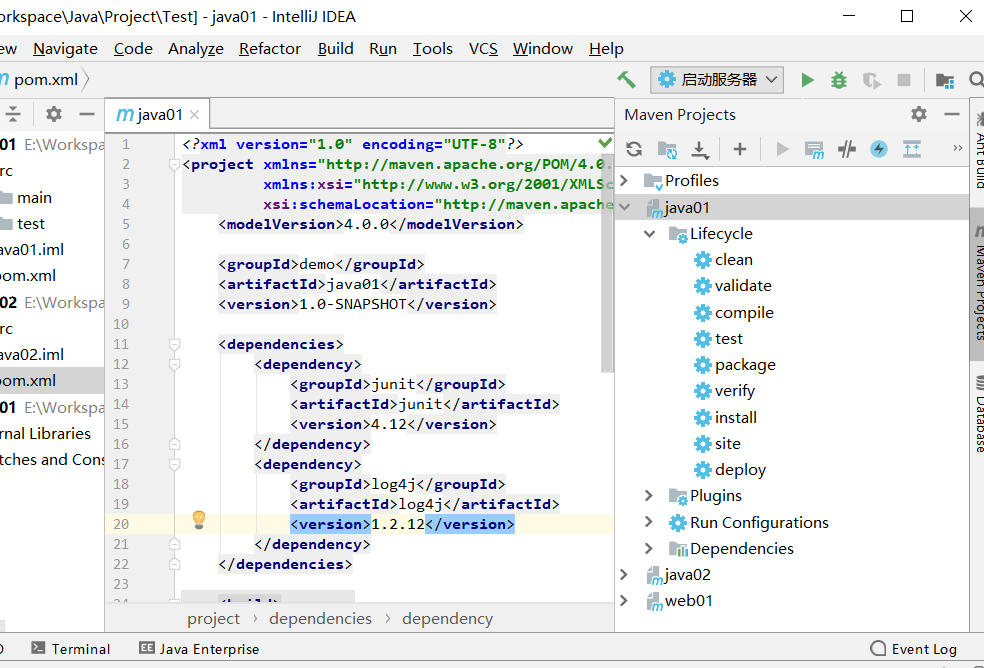Image resolution: width=984 pixels, height=668 pixels.
Task: Open the Tools menu
Action: tap(432, 49)
